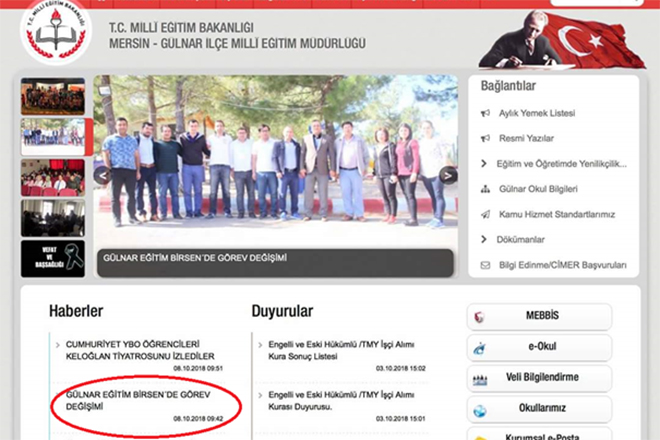This screenshot has height=440, width=660.
Task: Open the Resmi Yazılar link
Action: (526, 139)
